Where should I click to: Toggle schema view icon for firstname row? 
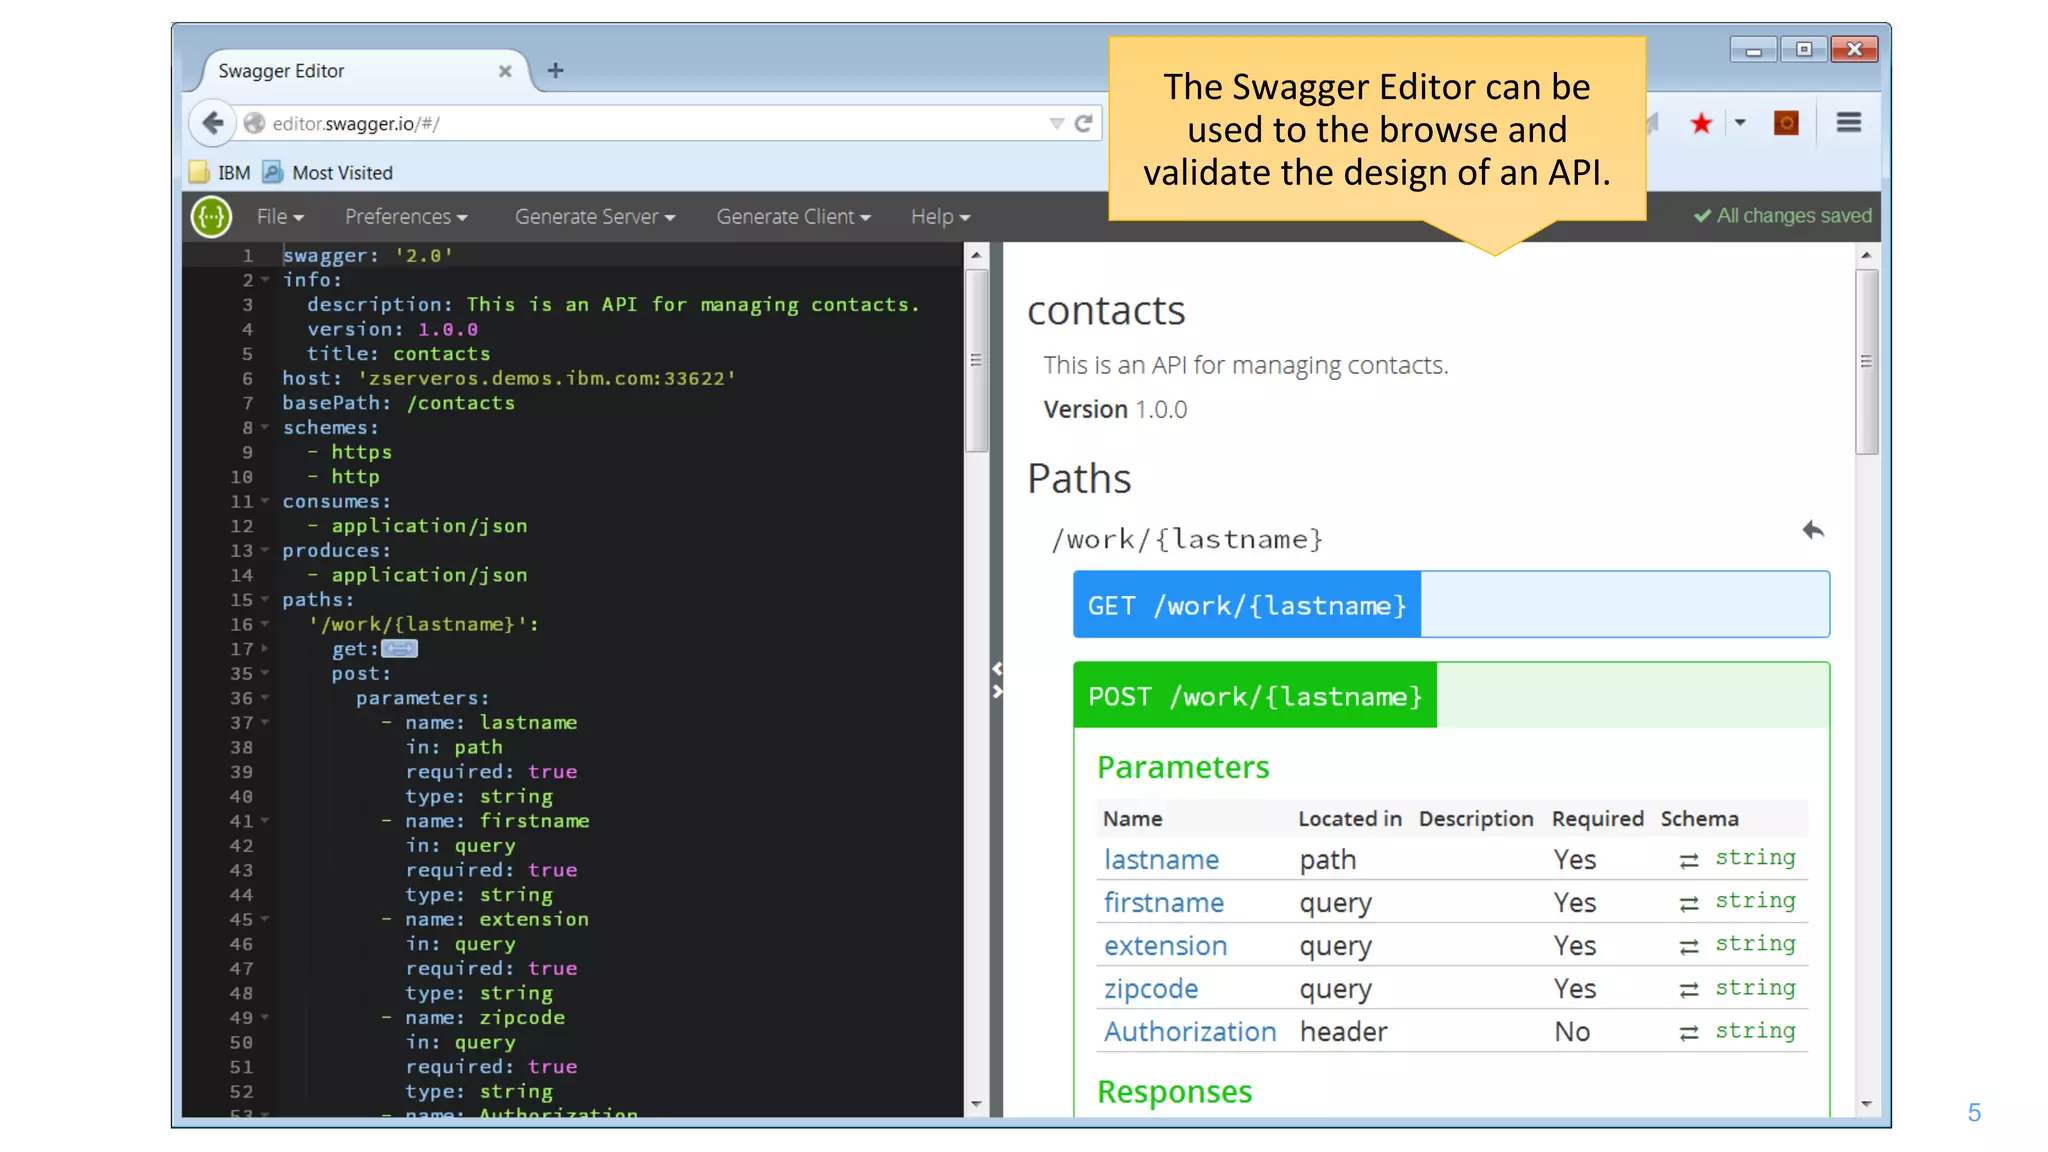tap(1689, 903)
